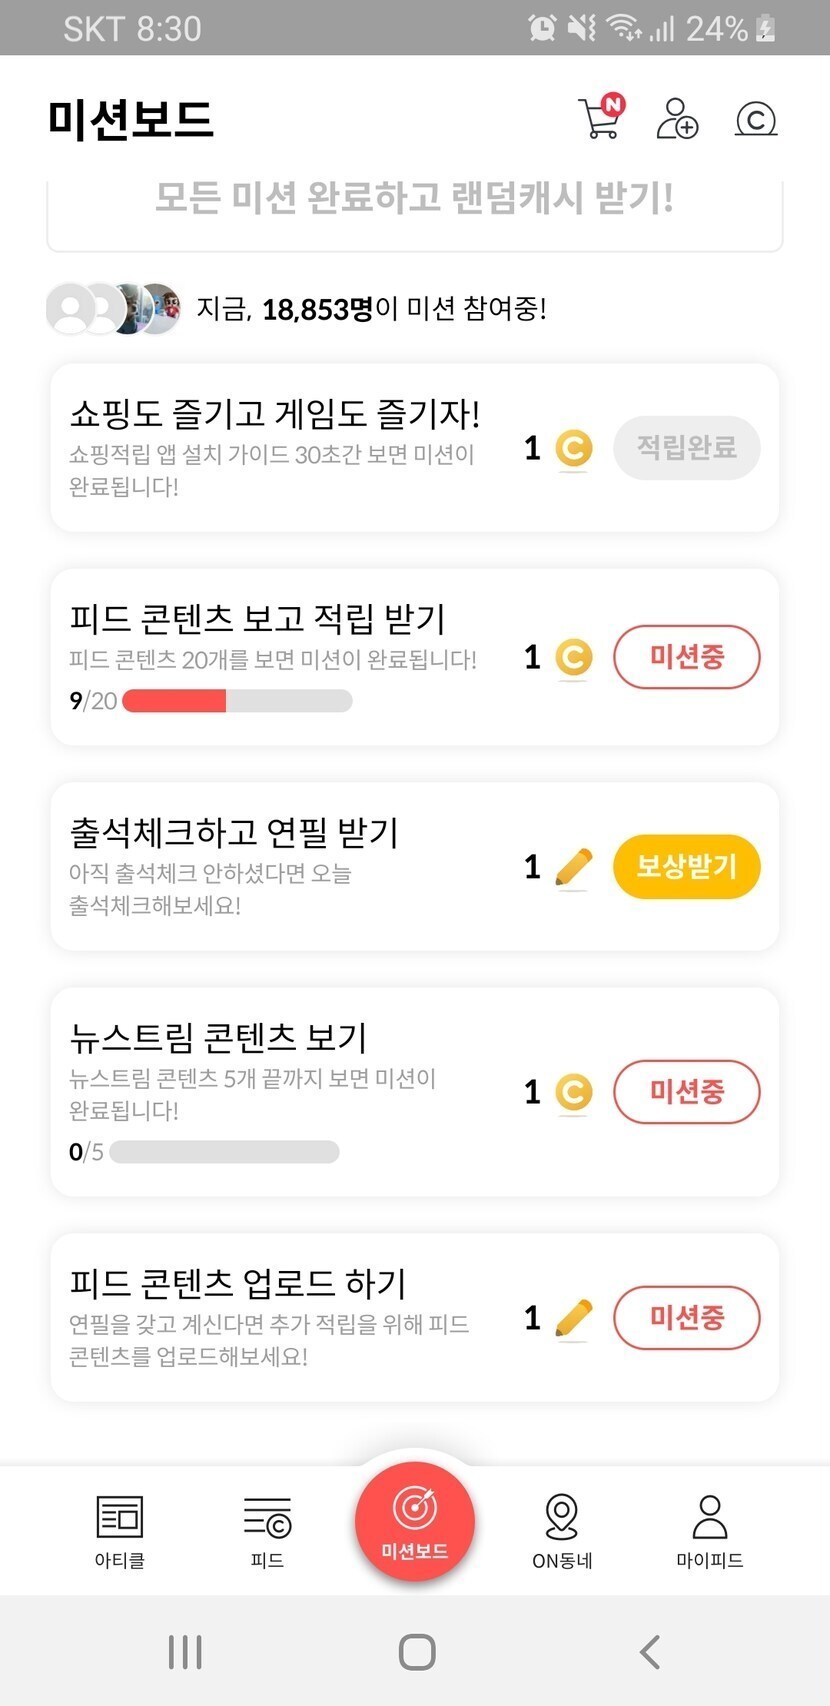Image resolution: width=830 pixels, height=1706 pixels.
Task: Tap the 9/20 feed progress bar
Action: click(x=237, y=701)
